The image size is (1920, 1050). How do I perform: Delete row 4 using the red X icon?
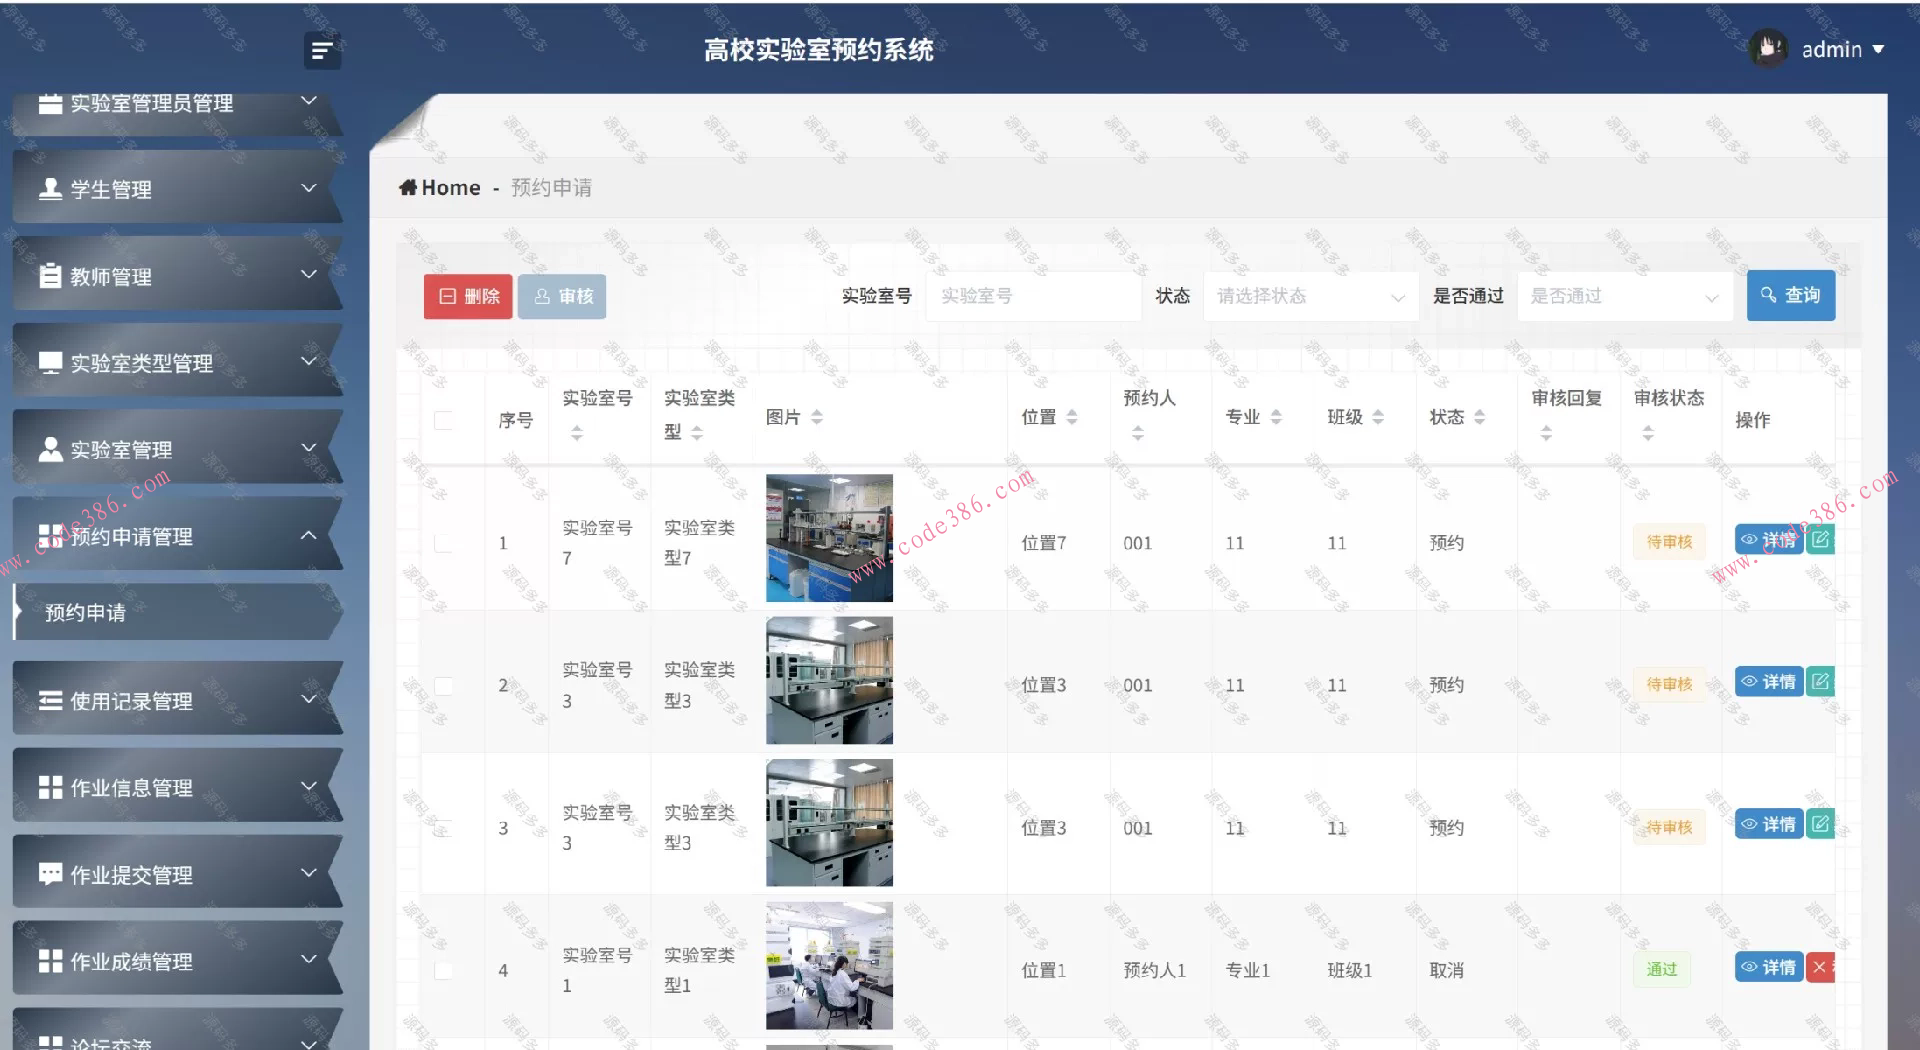[x=1822, y=967]
